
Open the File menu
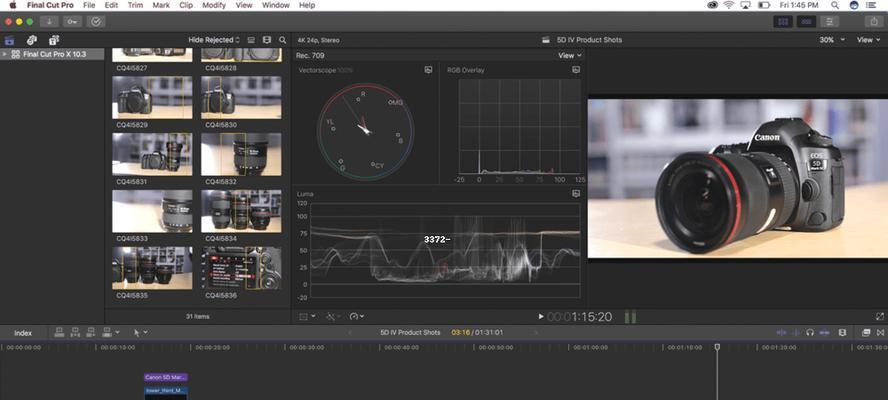click(89, 5)
